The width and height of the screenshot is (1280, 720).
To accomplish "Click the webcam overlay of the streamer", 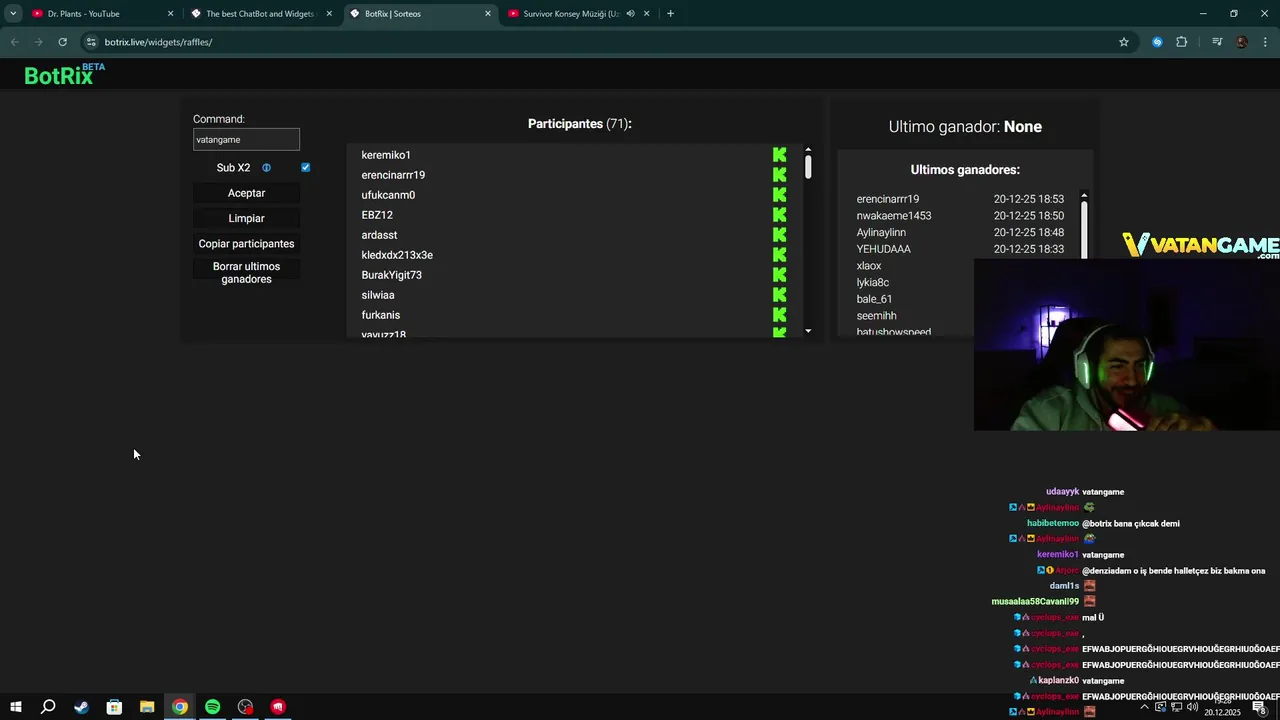I will coord(1127,345).
